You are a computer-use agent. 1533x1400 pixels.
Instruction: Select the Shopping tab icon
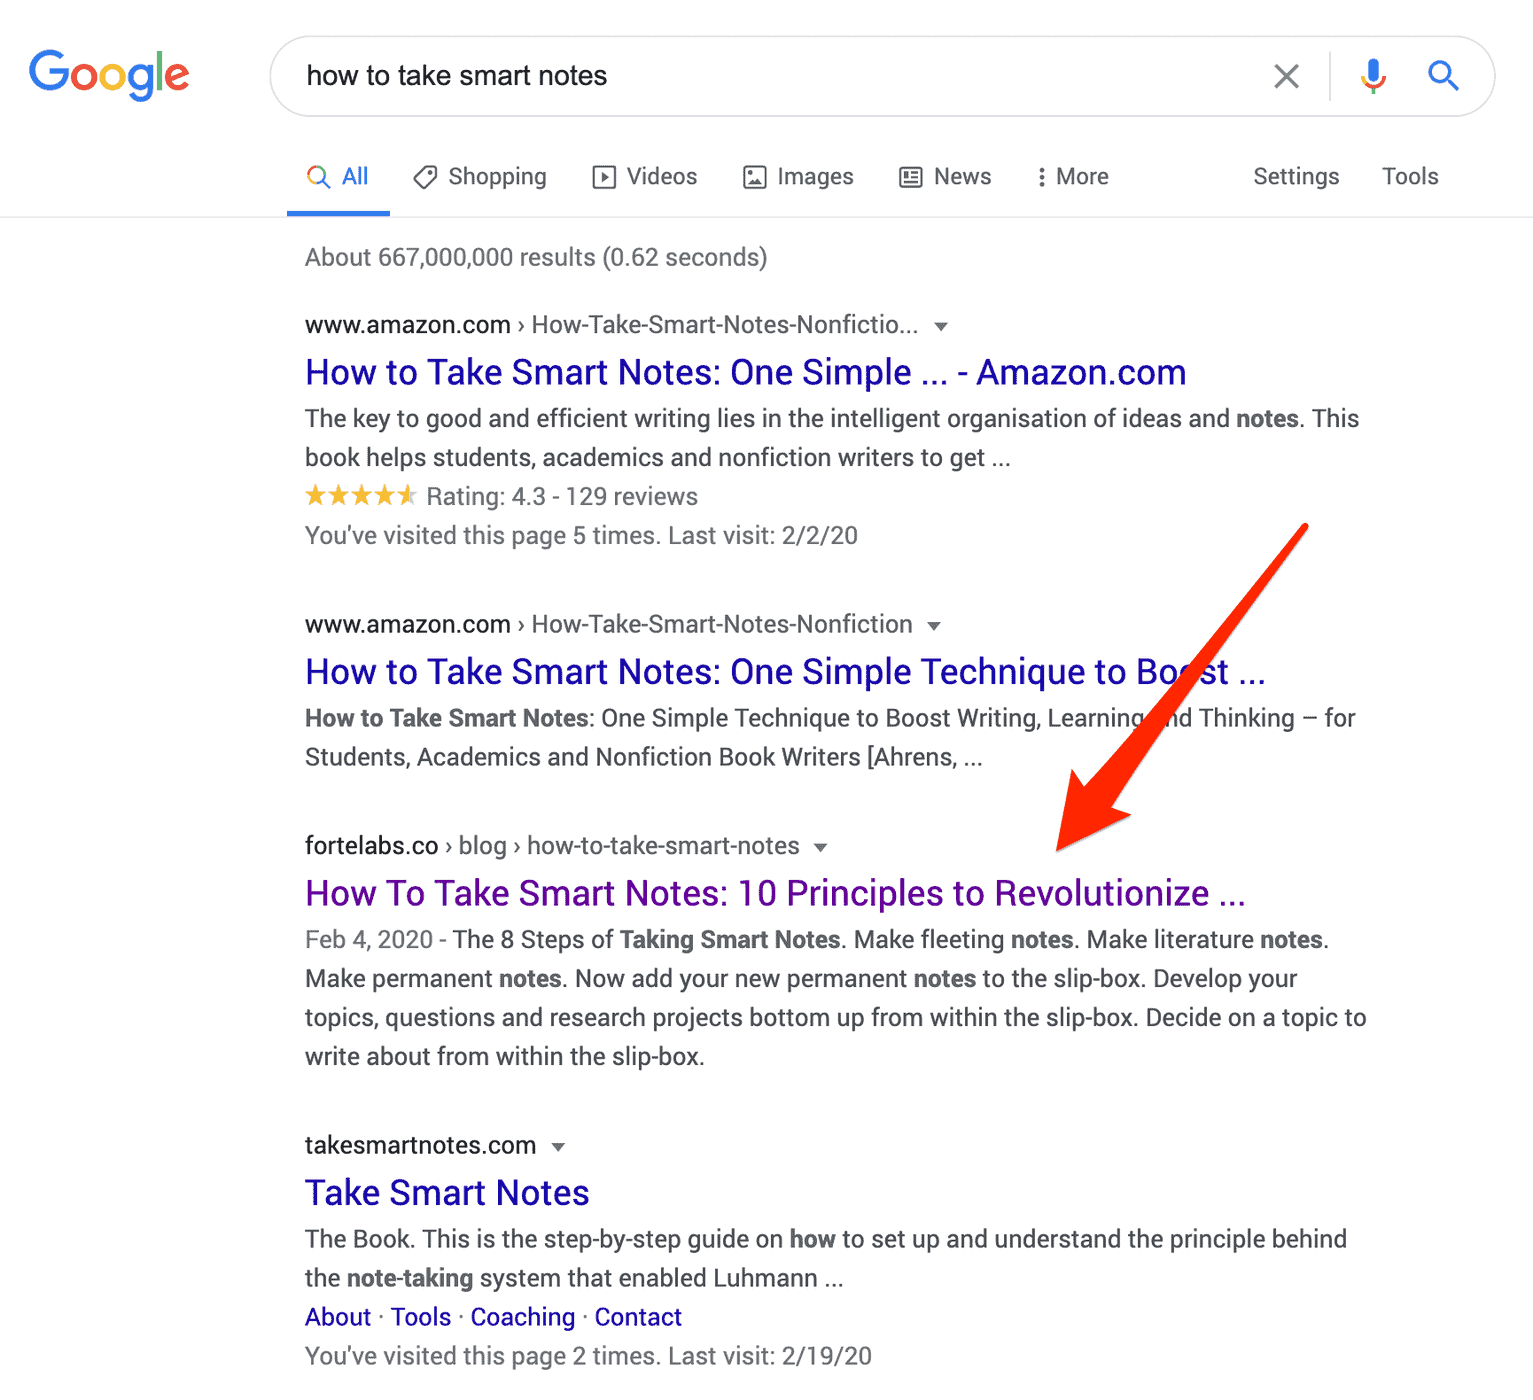426,176
